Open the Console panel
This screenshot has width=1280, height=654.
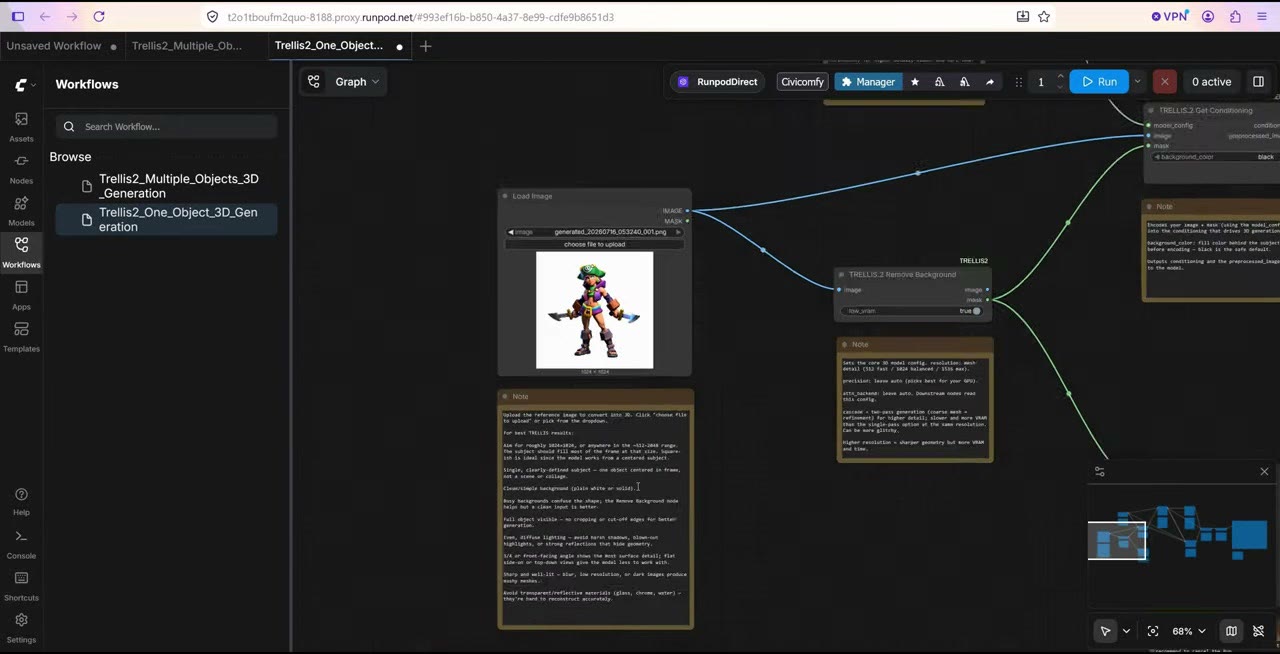point(21,544)
